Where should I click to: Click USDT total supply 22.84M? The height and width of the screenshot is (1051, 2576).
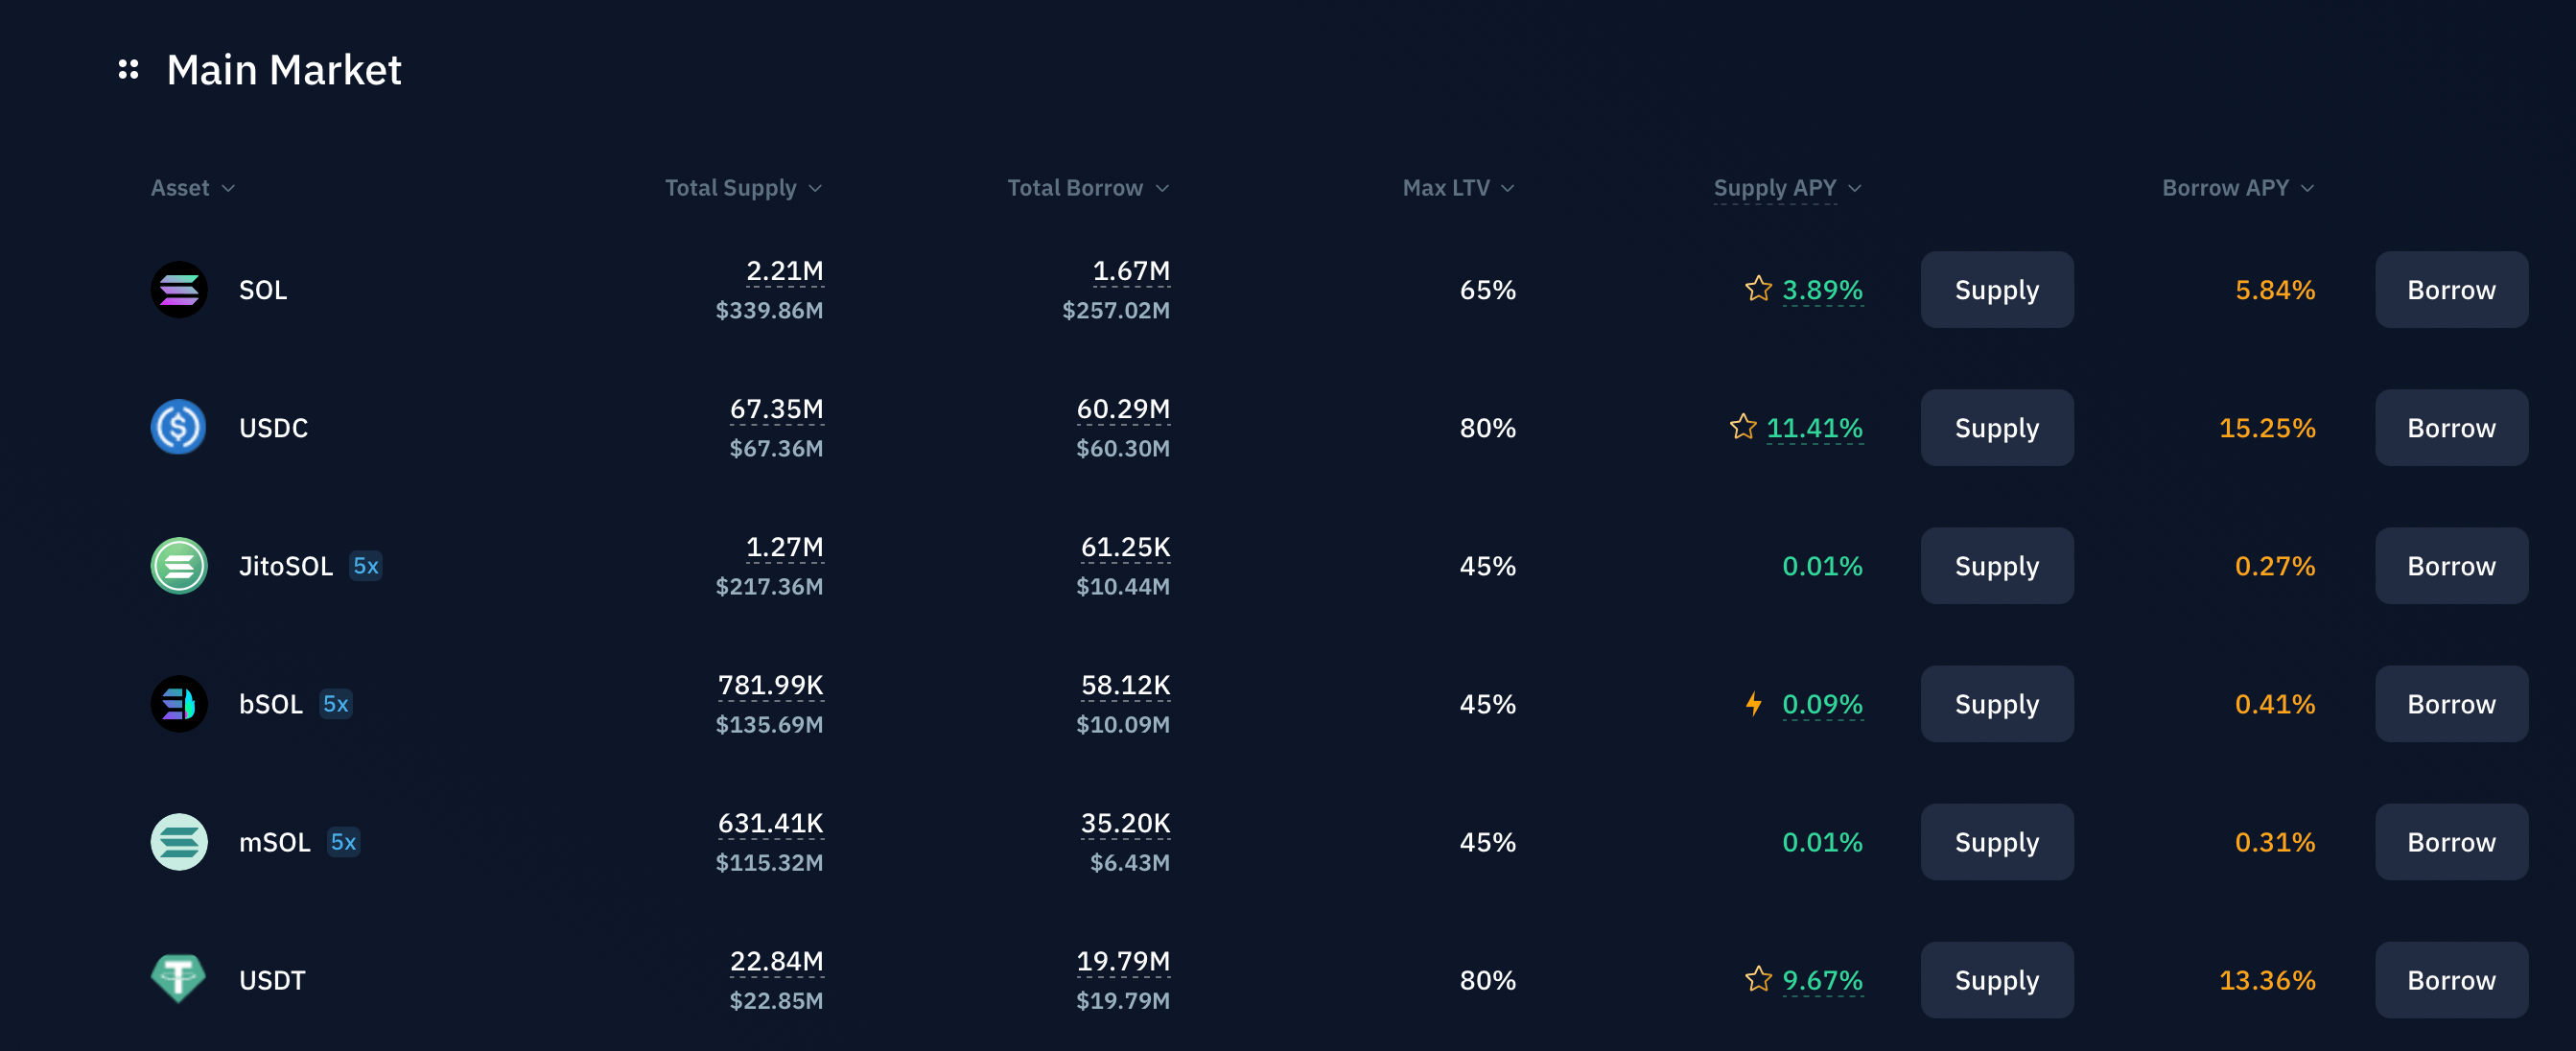tap(777, 961)
